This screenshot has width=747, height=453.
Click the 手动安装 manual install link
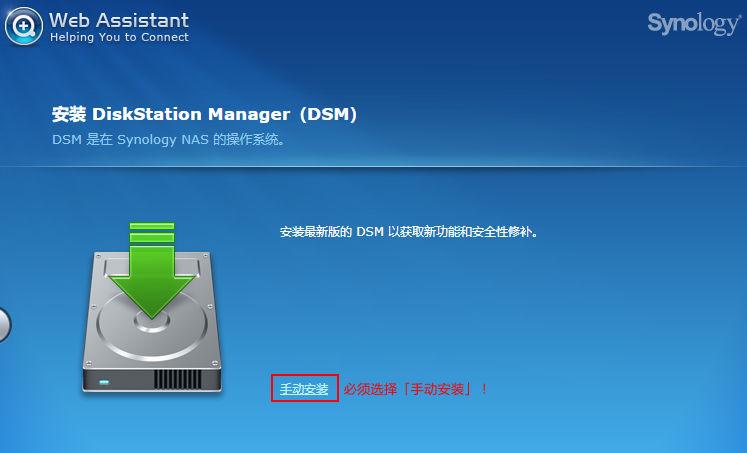(304, 389)
